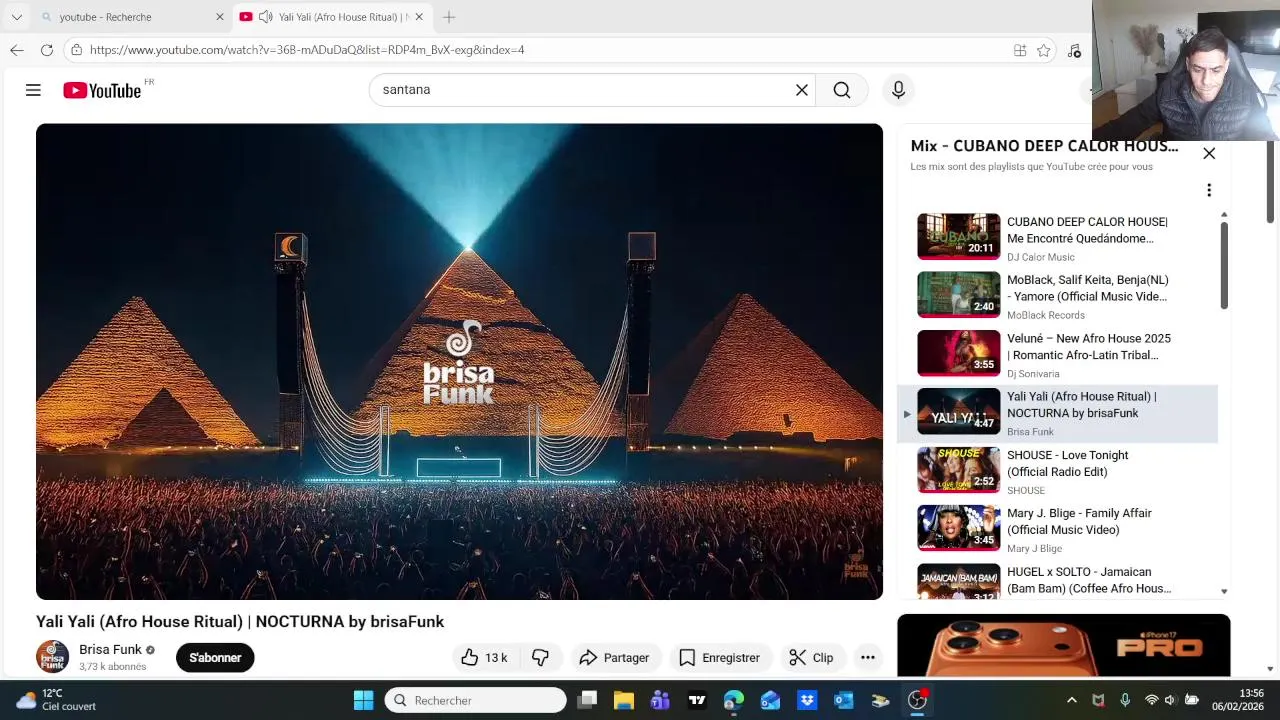Open the iPhone 17 Pro advertisement
This screenshot has height=720, width=1280.
pyautogui.click(x=1063, y=645)
